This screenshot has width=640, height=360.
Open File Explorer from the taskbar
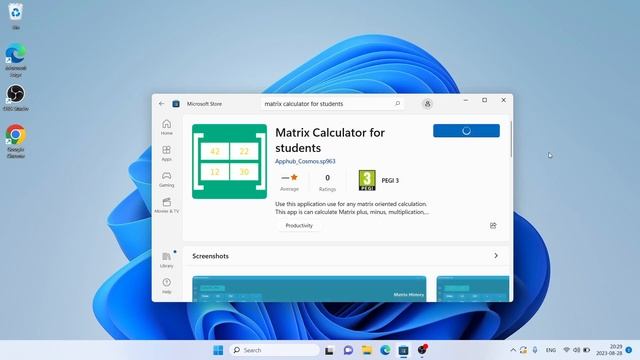coord(367,350)
